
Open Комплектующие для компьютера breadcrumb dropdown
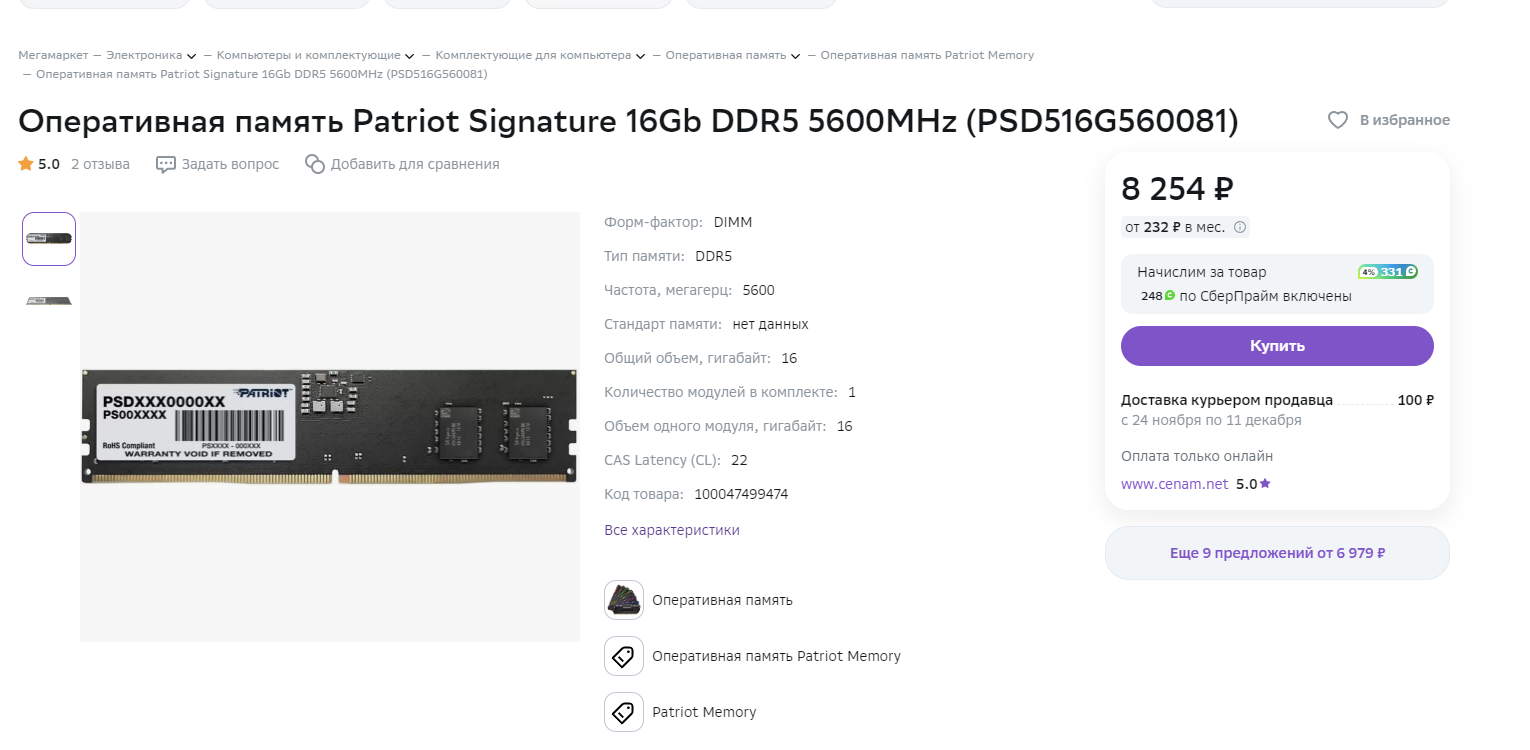click(640, 56)
